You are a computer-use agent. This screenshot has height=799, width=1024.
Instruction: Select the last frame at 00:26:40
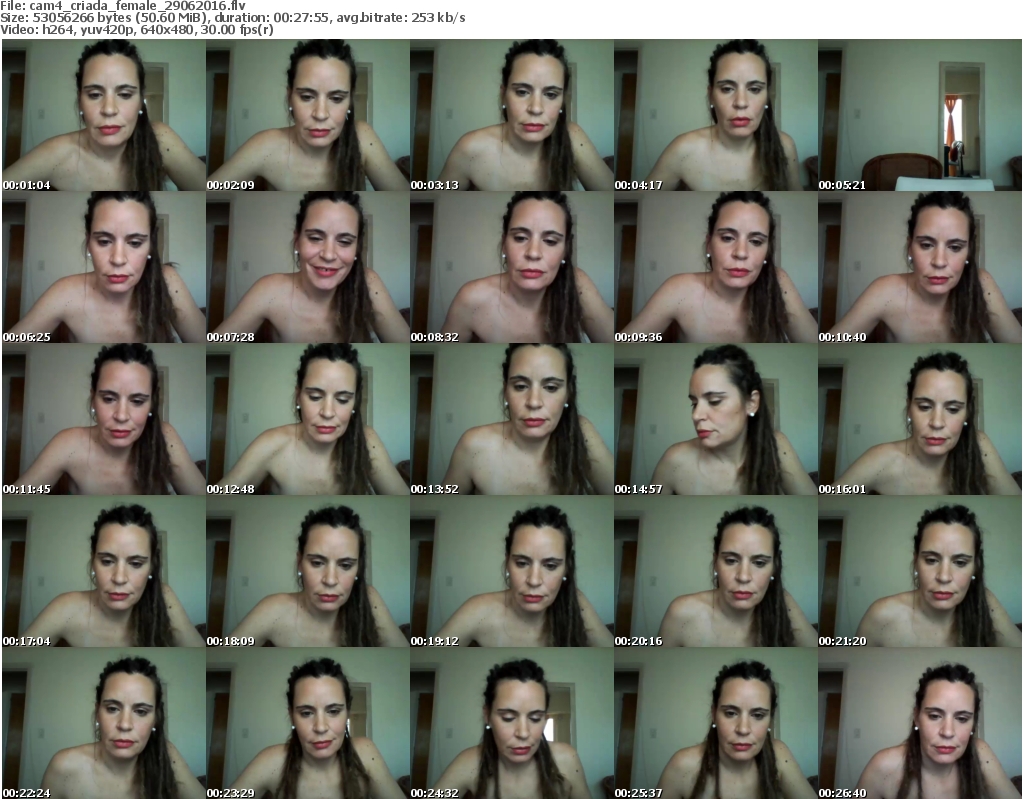tap(920, 723)
